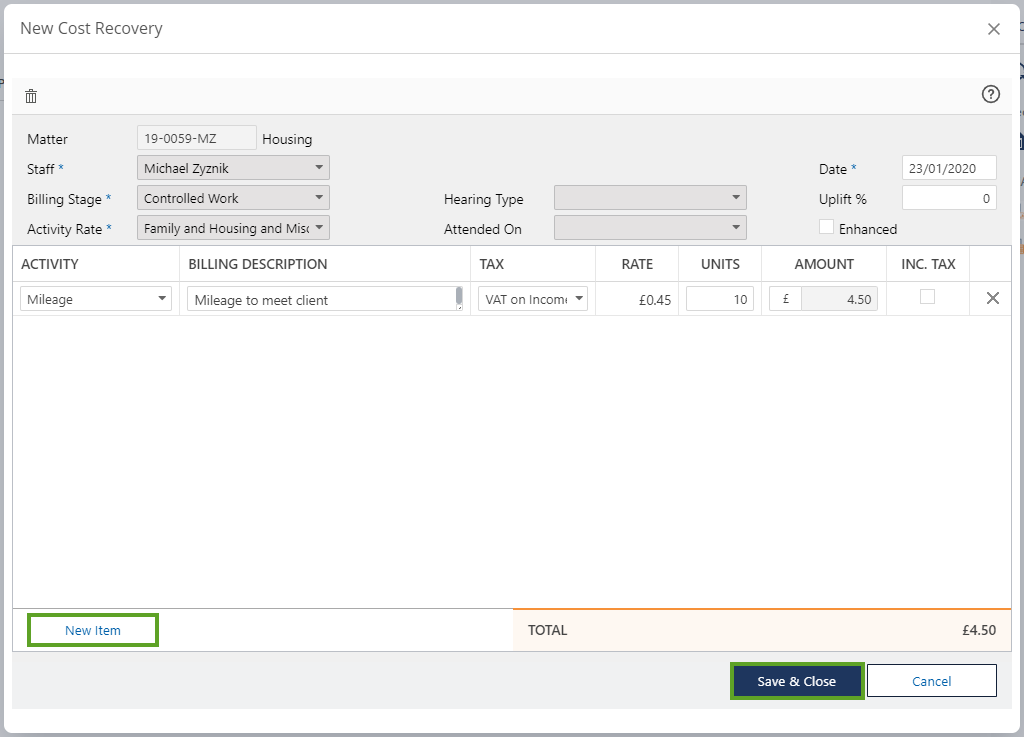This screenshot has width=1024, height=737.
Task: Expand the Hearing Type dropdown
Action: (x=649, y=198)
